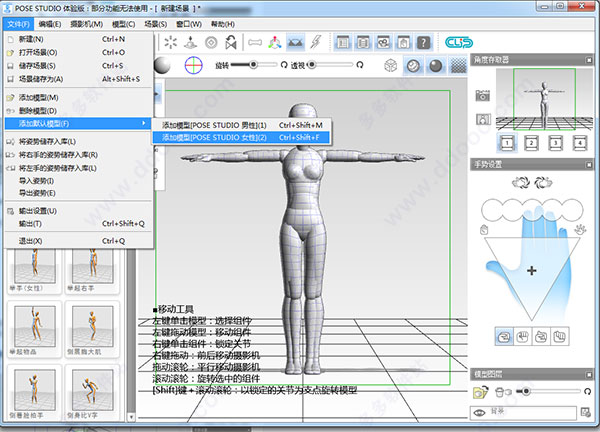Adjust the 旋转 rotation slider handle
The width and height of the screenshot is (600, 432).
(x=253, y=65)
